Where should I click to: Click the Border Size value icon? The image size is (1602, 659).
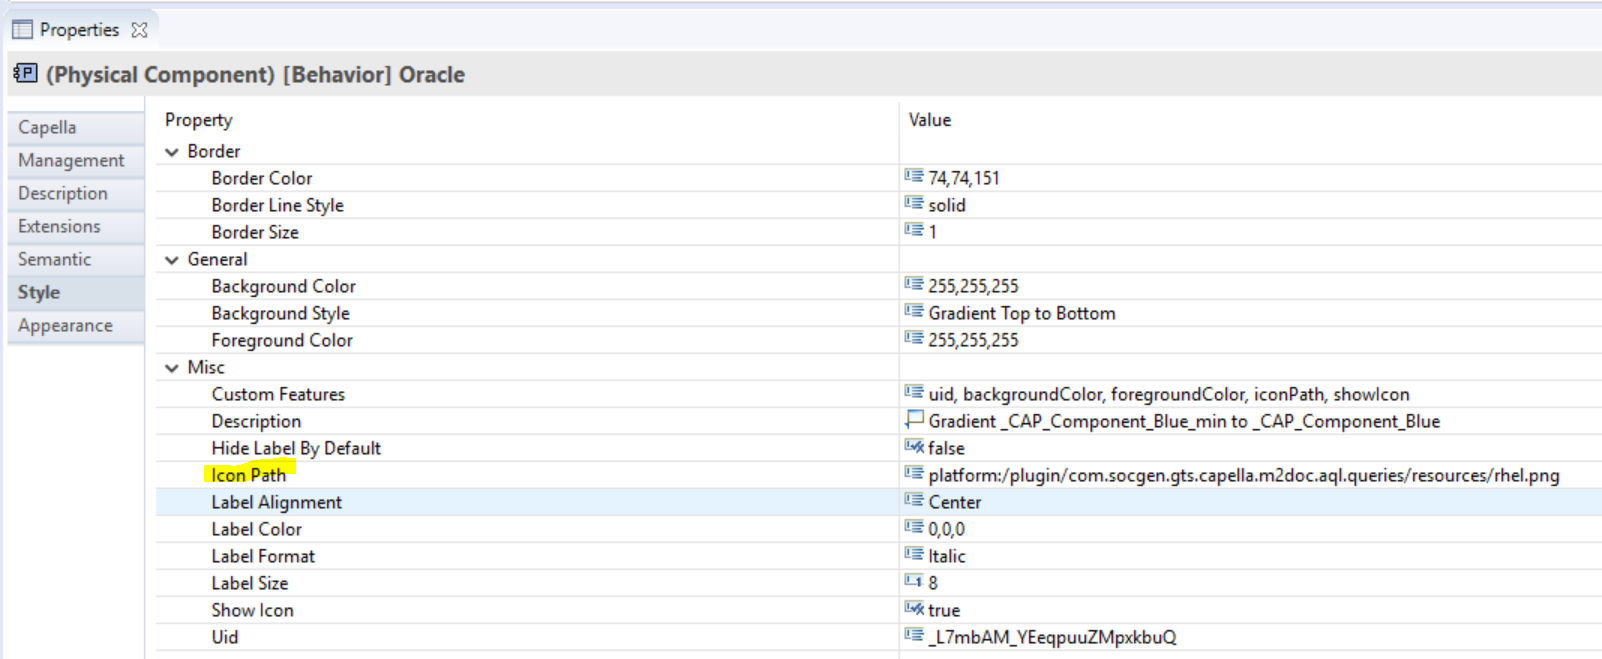tap(914, 230)
